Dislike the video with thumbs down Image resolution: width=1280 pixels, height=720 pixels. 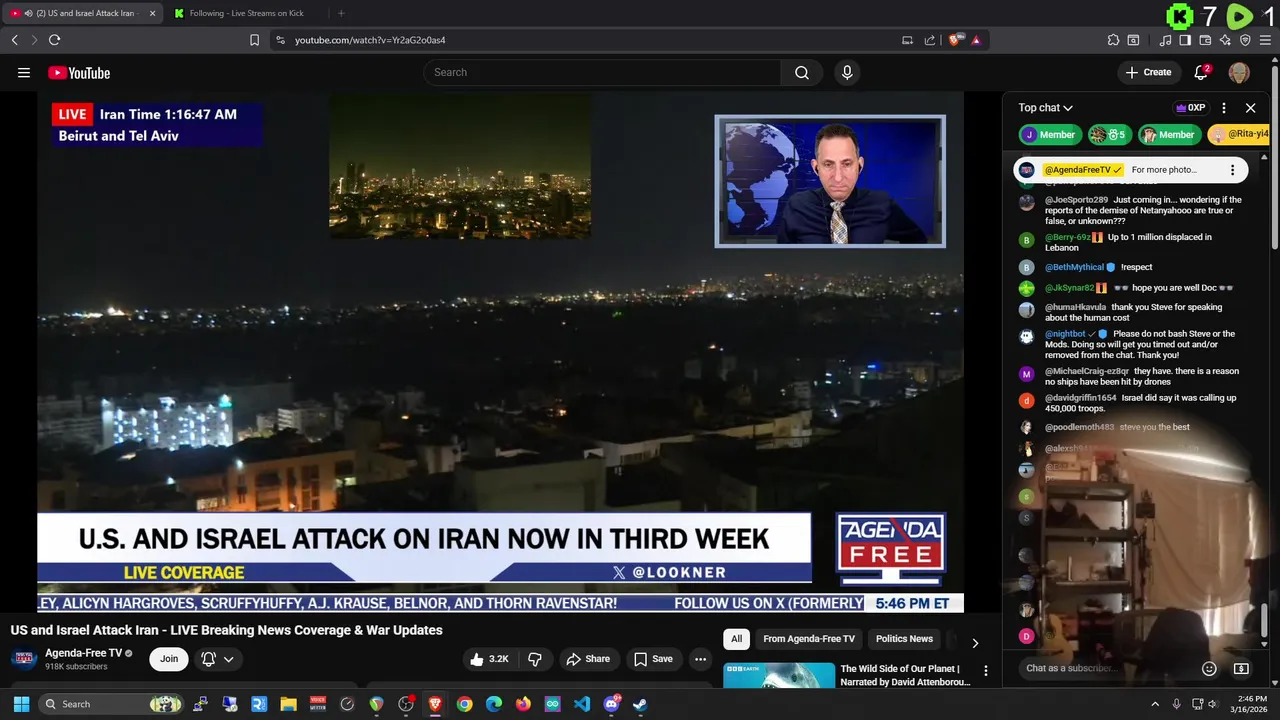pyautogui.click(x=535, y=659)
